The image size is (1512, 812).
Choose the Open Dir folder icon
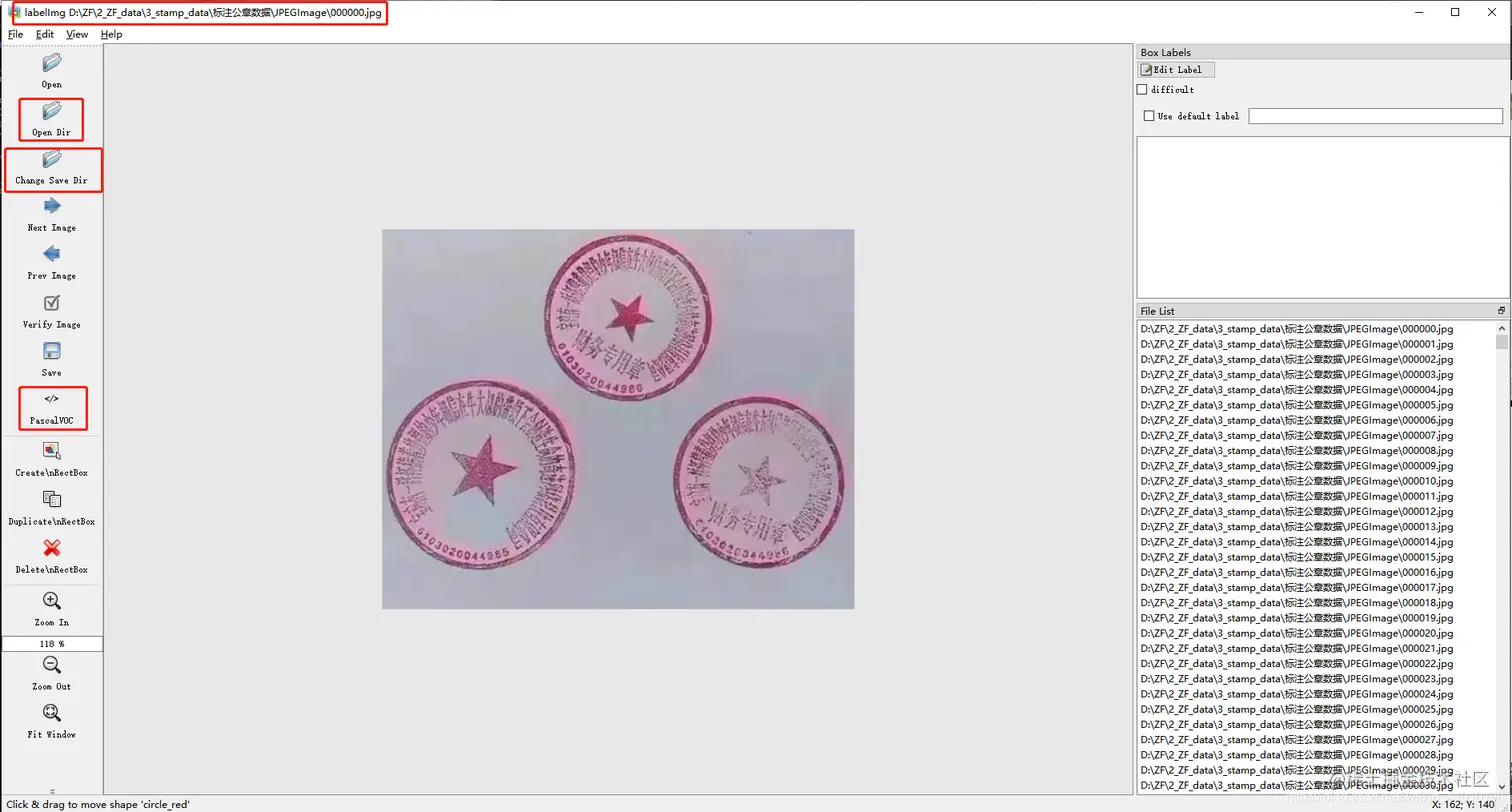52,111
